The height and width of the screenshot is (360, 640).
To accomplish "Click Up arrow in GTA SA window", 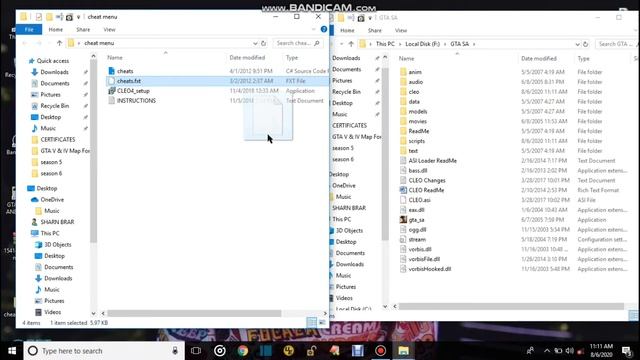I will pos(351,44).
